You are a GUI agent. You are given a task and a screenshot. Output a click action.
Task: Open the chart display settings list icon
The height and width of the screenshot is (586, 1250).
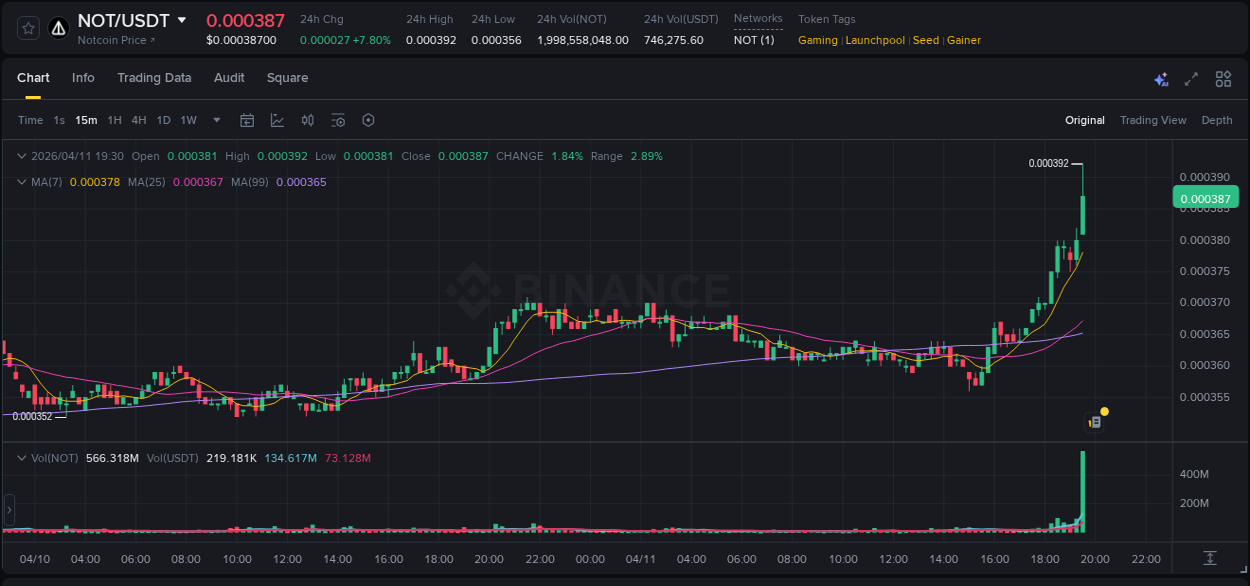coord(338,120)
